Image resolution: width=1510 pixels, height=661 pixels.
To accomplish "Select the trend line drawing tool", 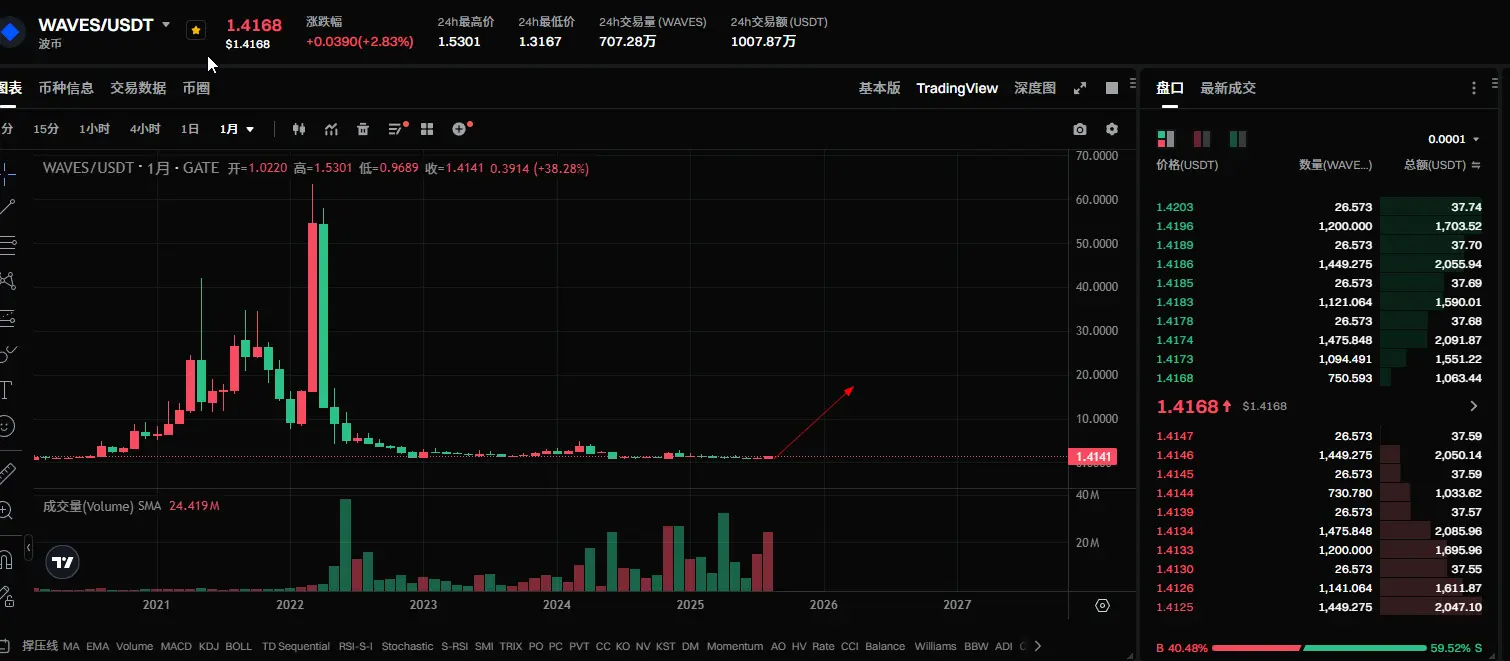I will click(x=7, y=207).
